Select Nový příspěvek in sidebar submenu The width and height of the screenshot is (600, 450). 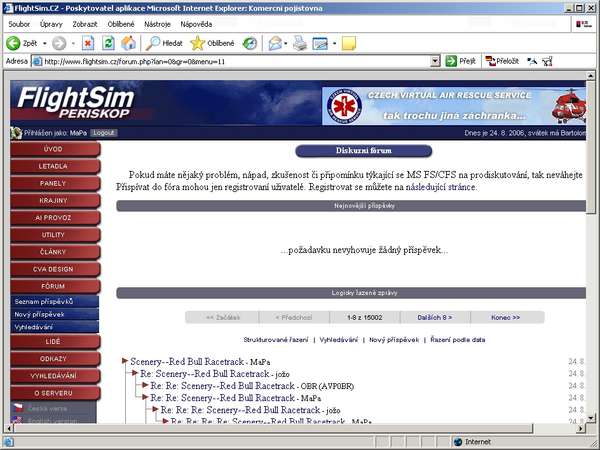[x=55, y=314]
